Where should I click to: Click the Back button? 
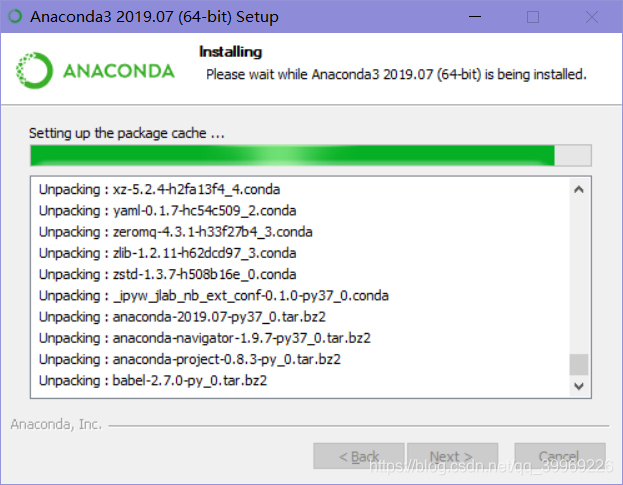pos(359,456)
